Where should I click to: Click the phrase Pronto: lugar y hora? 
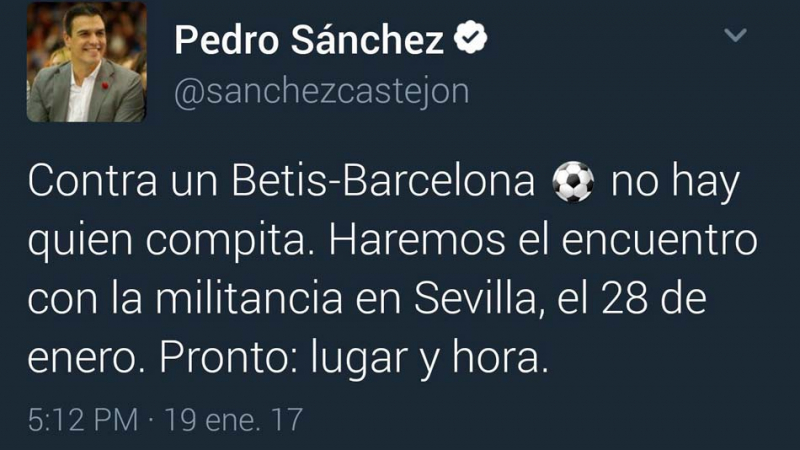coord(354,358)
